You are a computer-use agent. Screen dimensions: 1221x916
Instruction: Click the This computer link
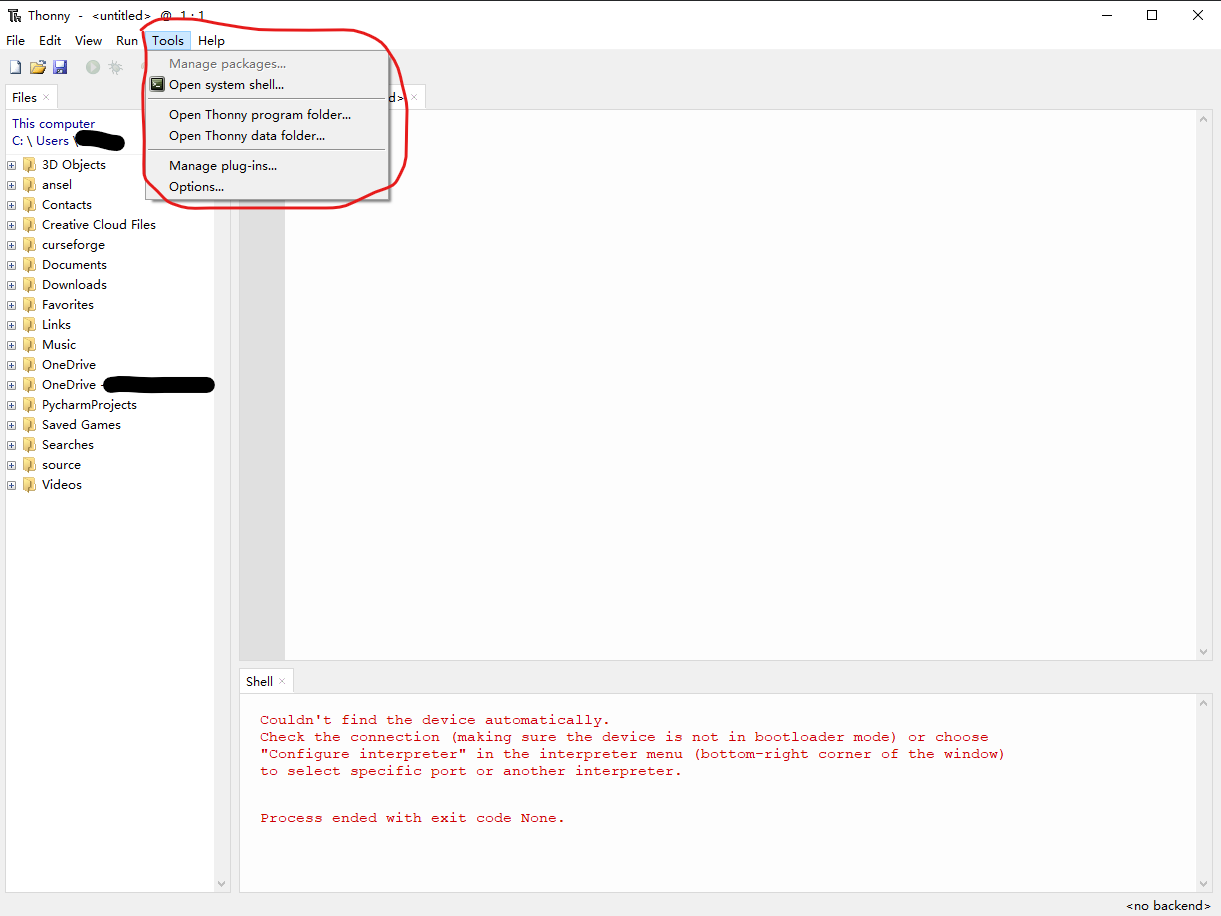click(52, 123)
